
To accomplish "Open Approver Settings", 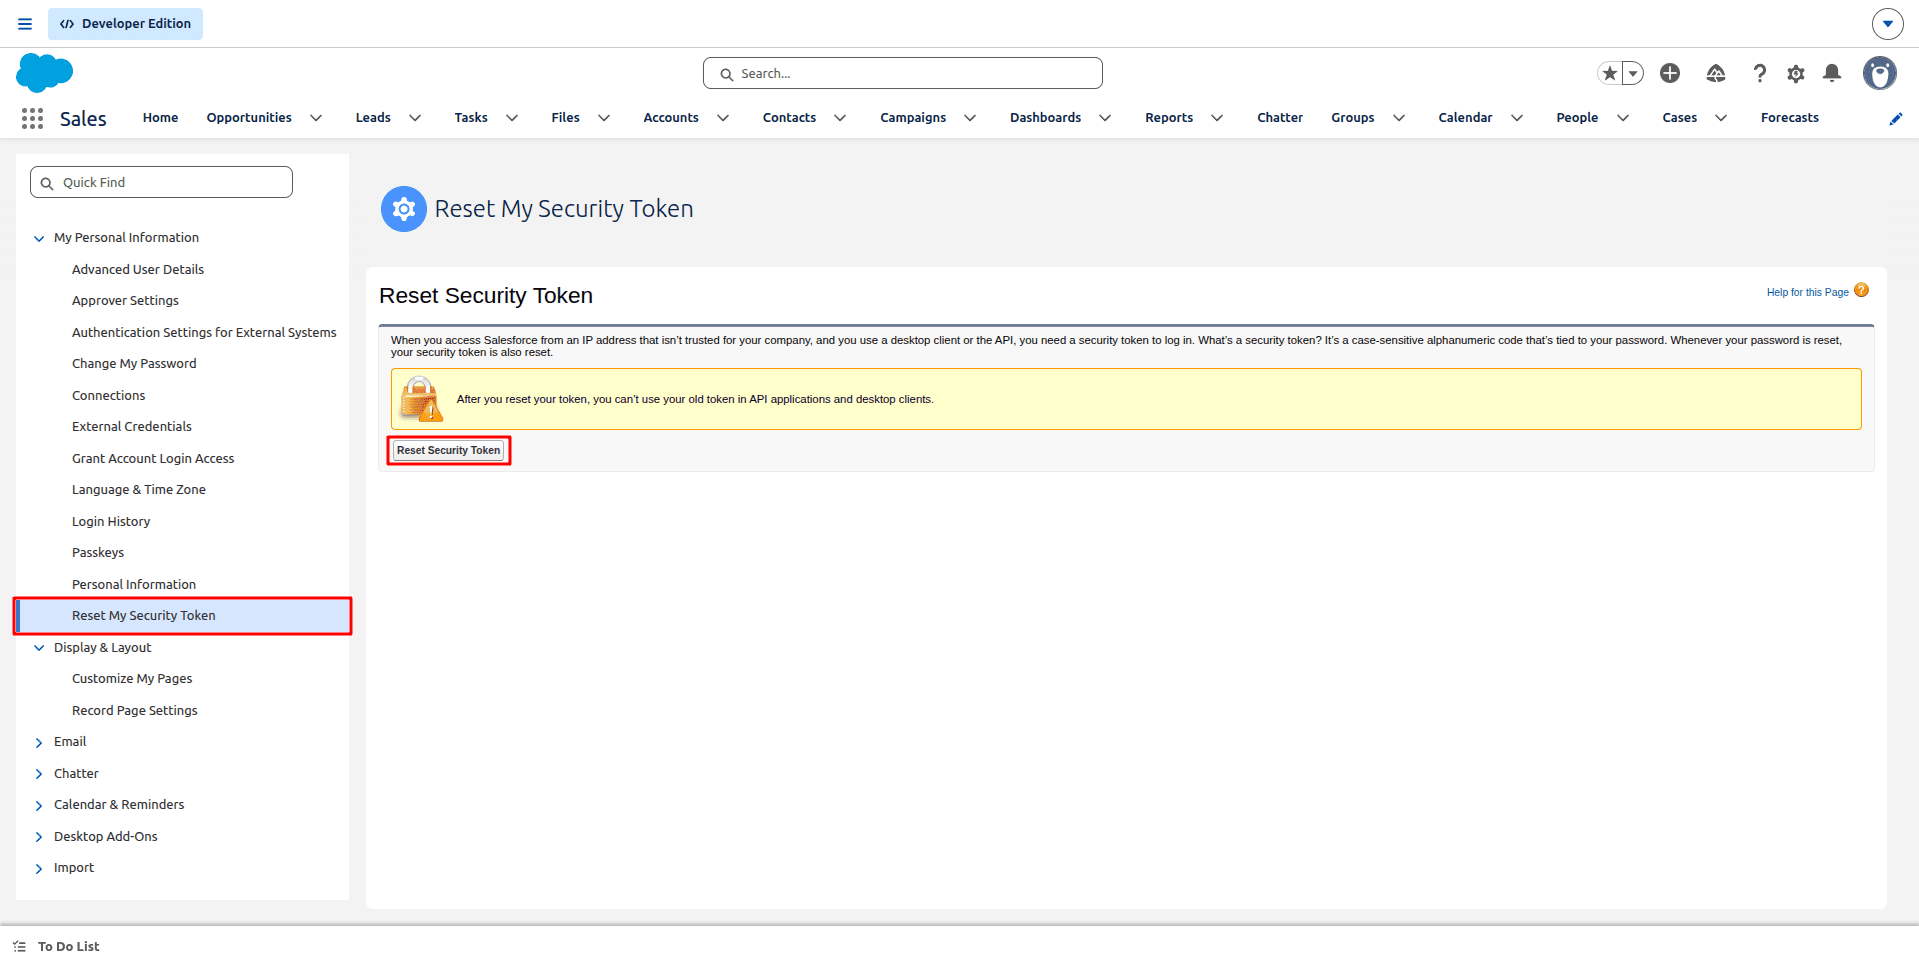I will [125, 300].
